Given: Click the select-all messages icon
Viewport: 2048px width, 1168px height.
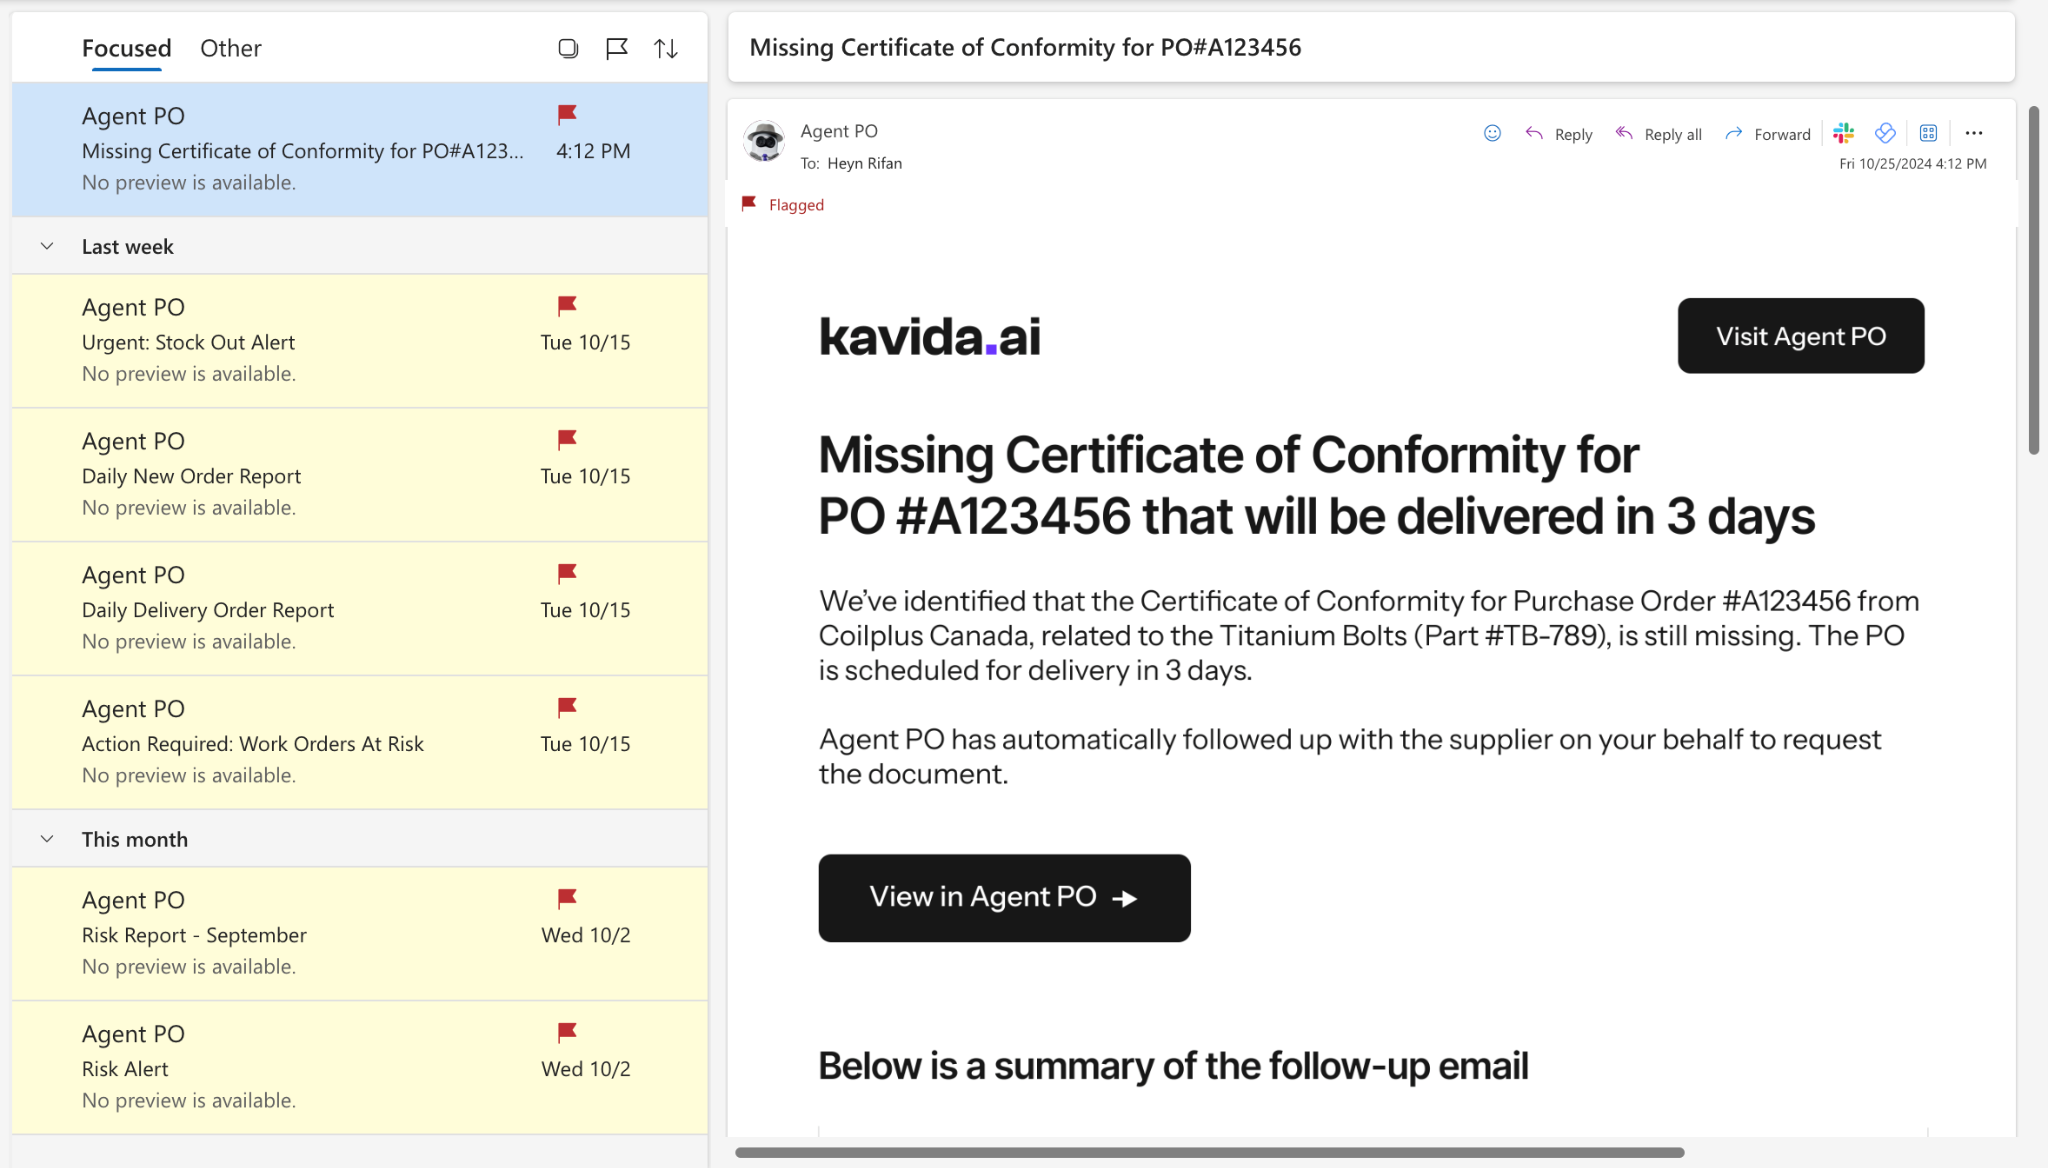Looking at the screenshot, I should (x=568, y=48).
